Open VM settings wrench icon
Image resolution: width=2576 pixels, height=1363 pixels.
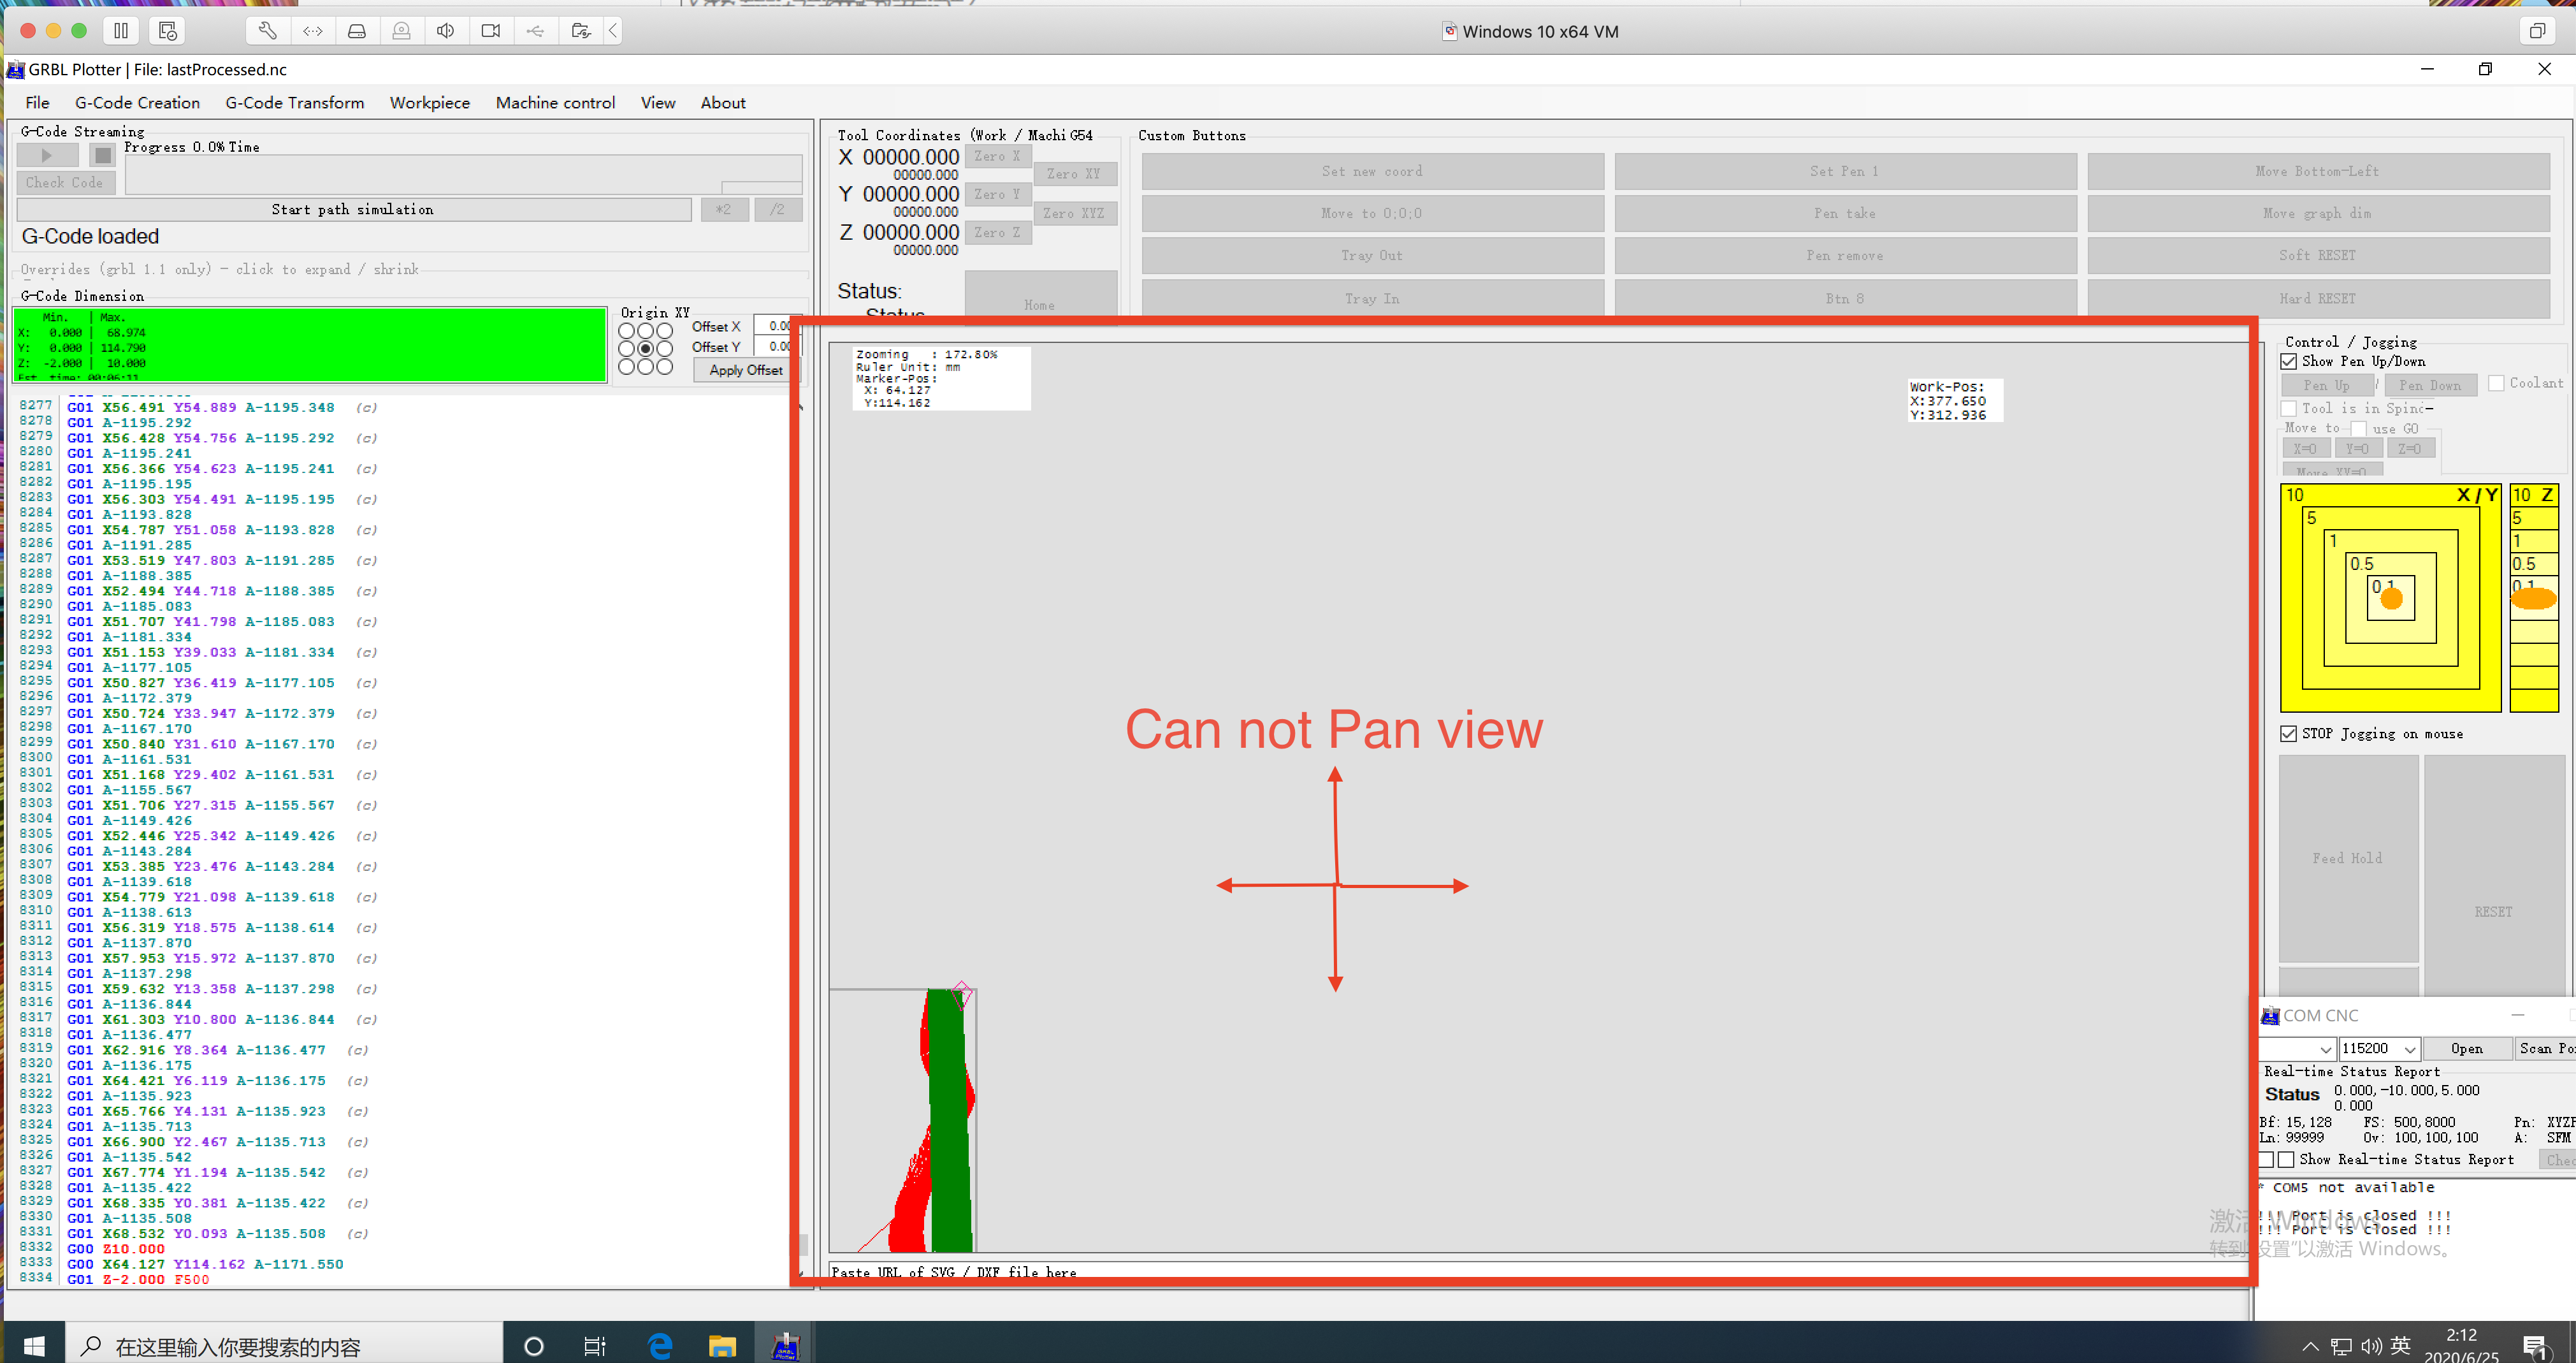click(x=268, y=31)
